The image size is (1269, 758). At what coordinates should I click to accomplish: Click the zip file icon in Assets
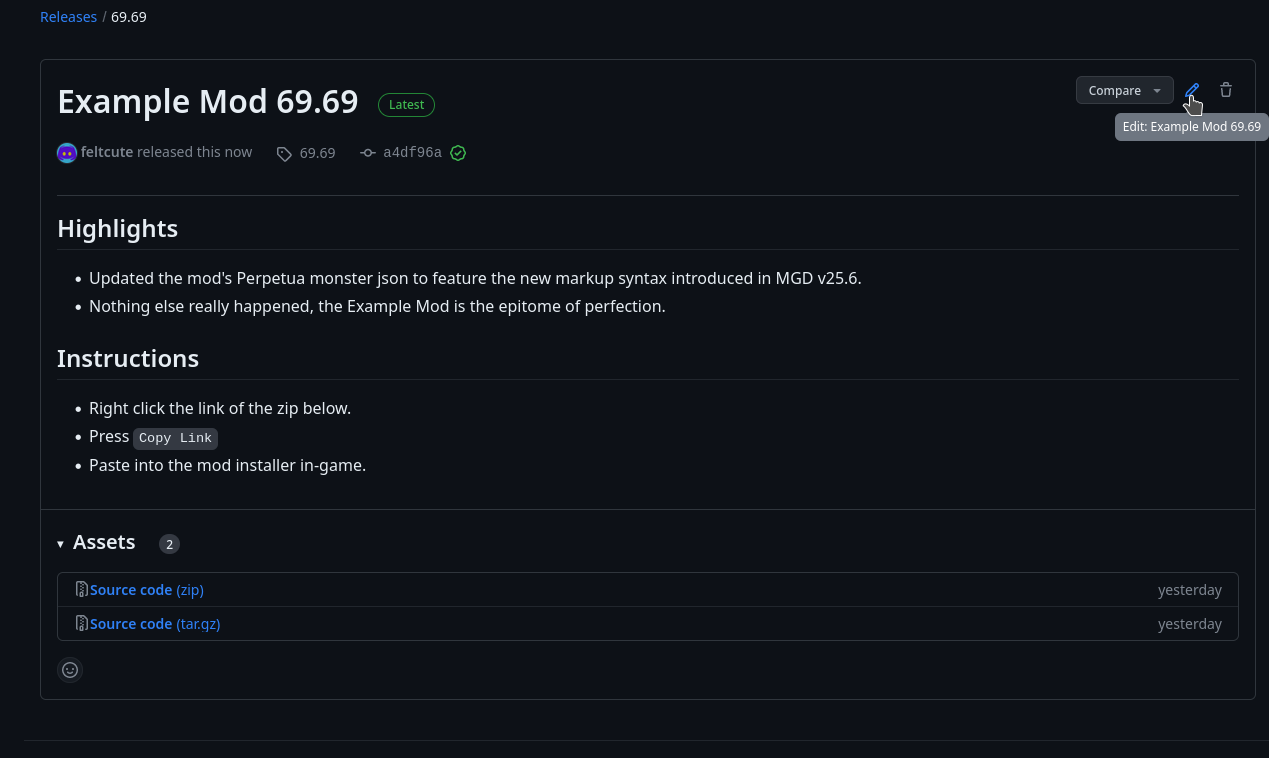pyautogui.click(x=82, y=590)
